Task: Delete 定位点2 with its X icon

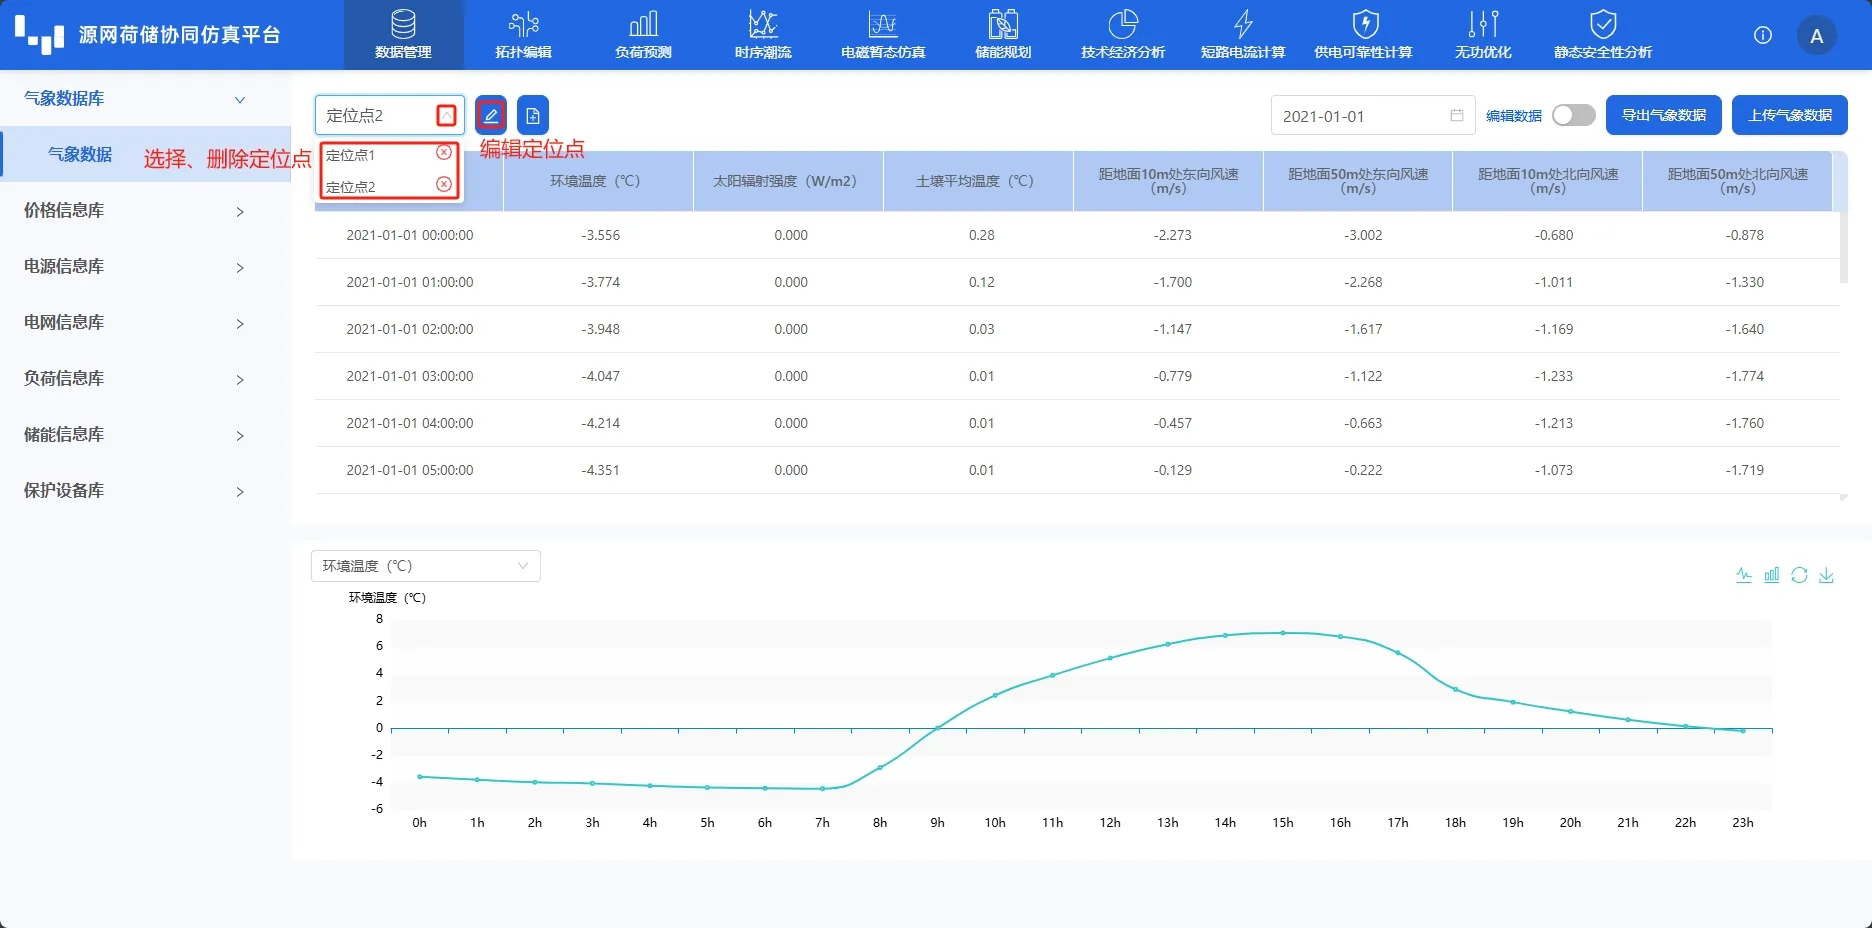Action: point(444,184)
